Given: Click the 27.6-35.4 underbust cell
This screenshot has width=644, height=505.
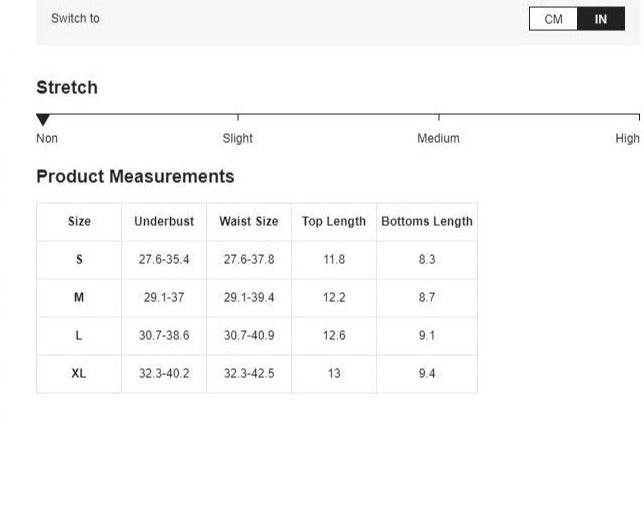Looking at the screenshot, I should (x=164, y=259).
